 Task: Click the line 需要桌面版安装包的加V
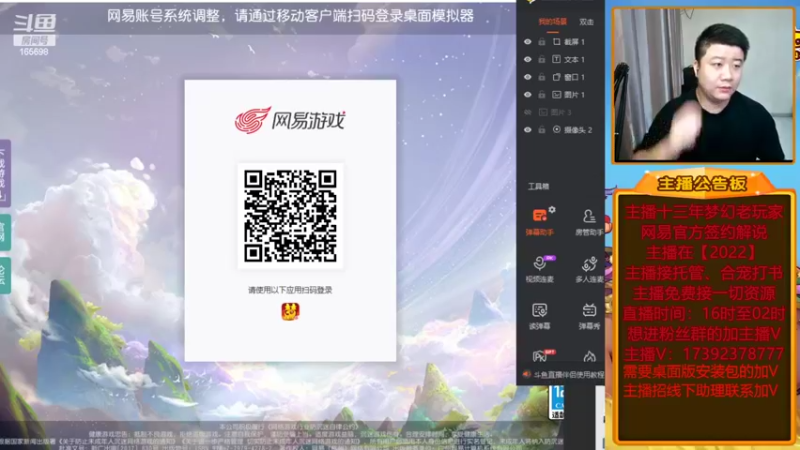(701, 372)
